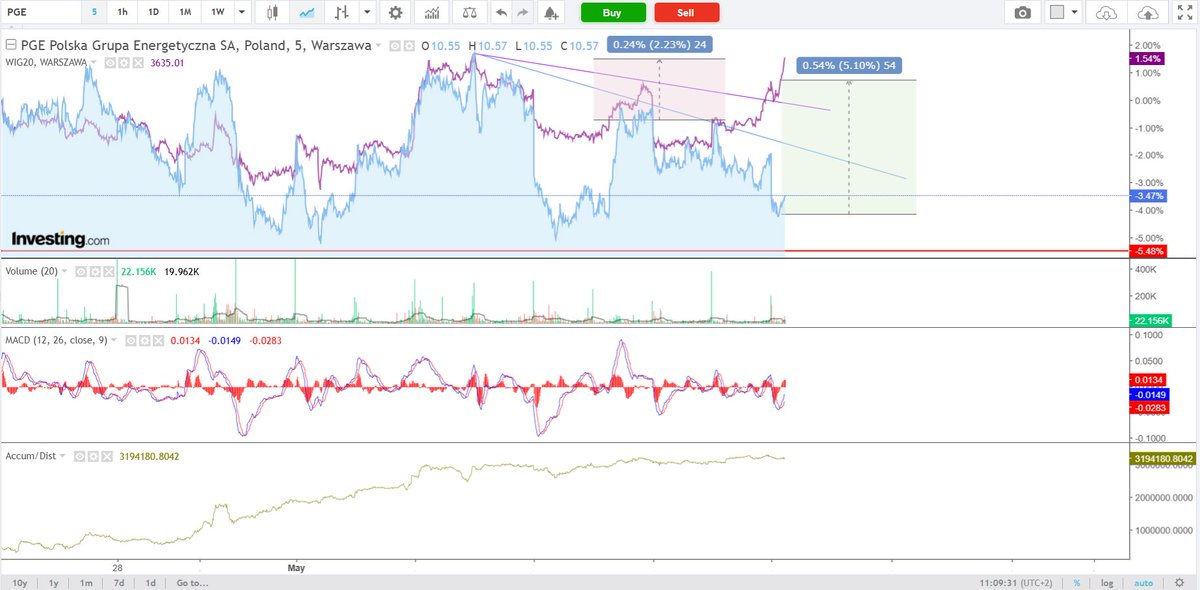Click the PGE symbol search field
The image size is (1200, 590).
[x=39, y=13]
